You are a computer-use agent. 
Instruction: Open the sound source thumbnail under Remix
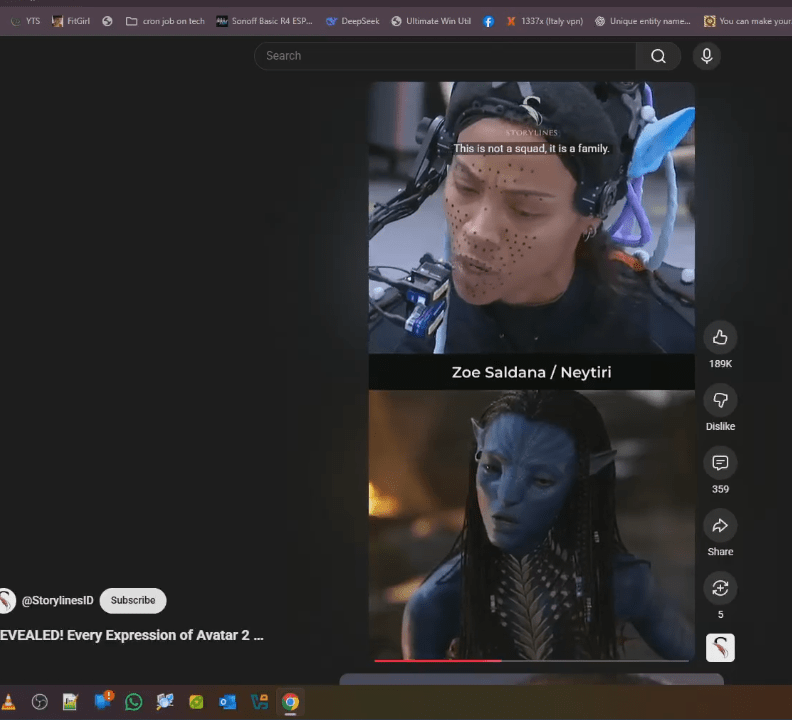(720, 648)
